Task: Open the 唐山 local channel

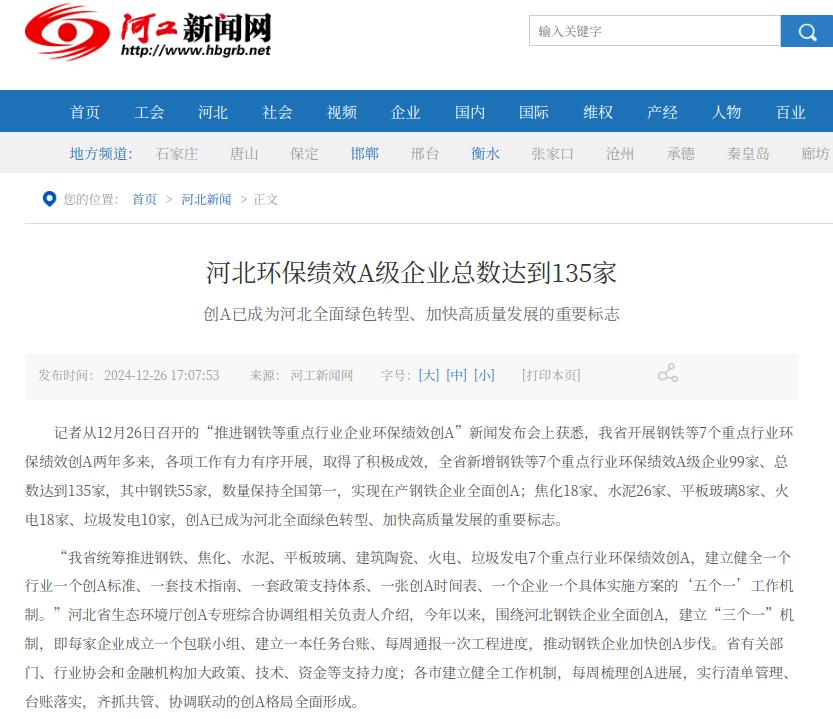Action: pyautogui.click(x=244, y=154)
